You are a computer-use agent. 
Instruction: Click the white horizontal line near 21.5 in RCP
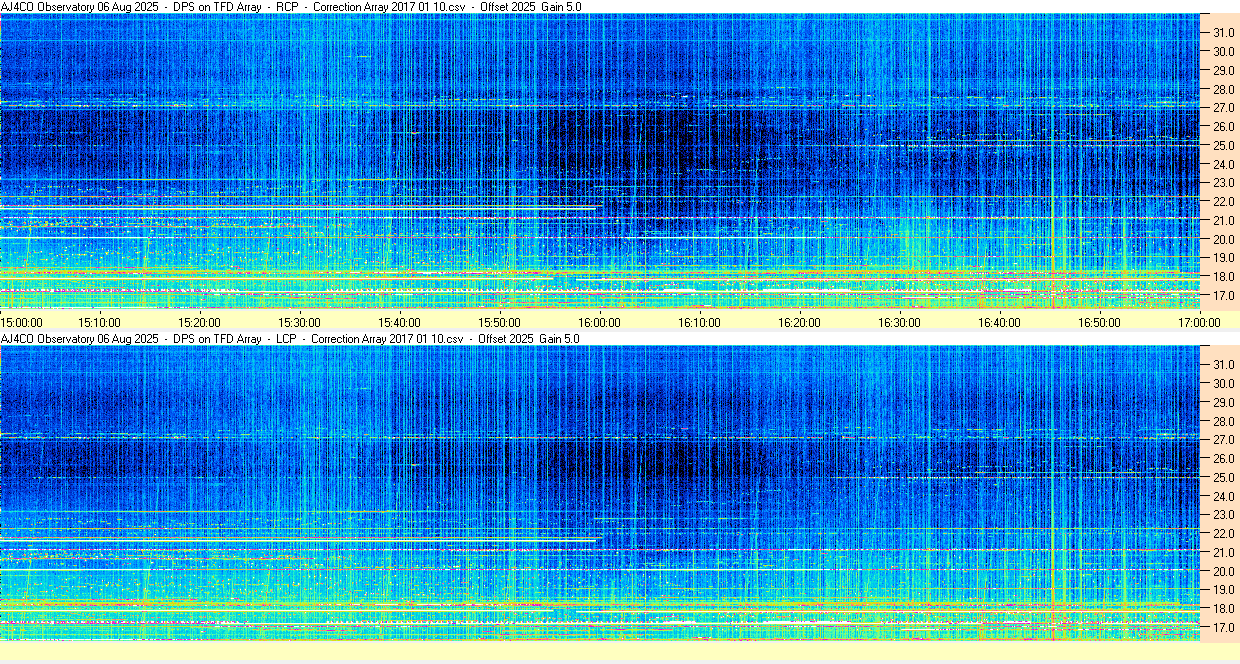[300, 208]
